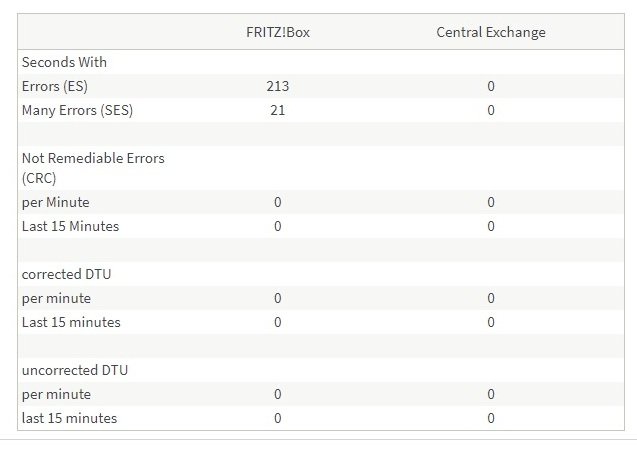Click the Not Remediable Errors (CRC) label
Viewport: 637px width, 461px height.
[93, 168]
